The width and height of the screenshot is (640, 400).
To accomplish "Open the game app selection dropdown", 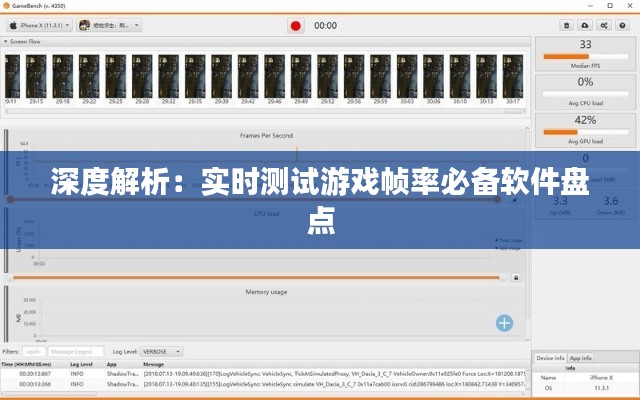I will coord(109,25).
